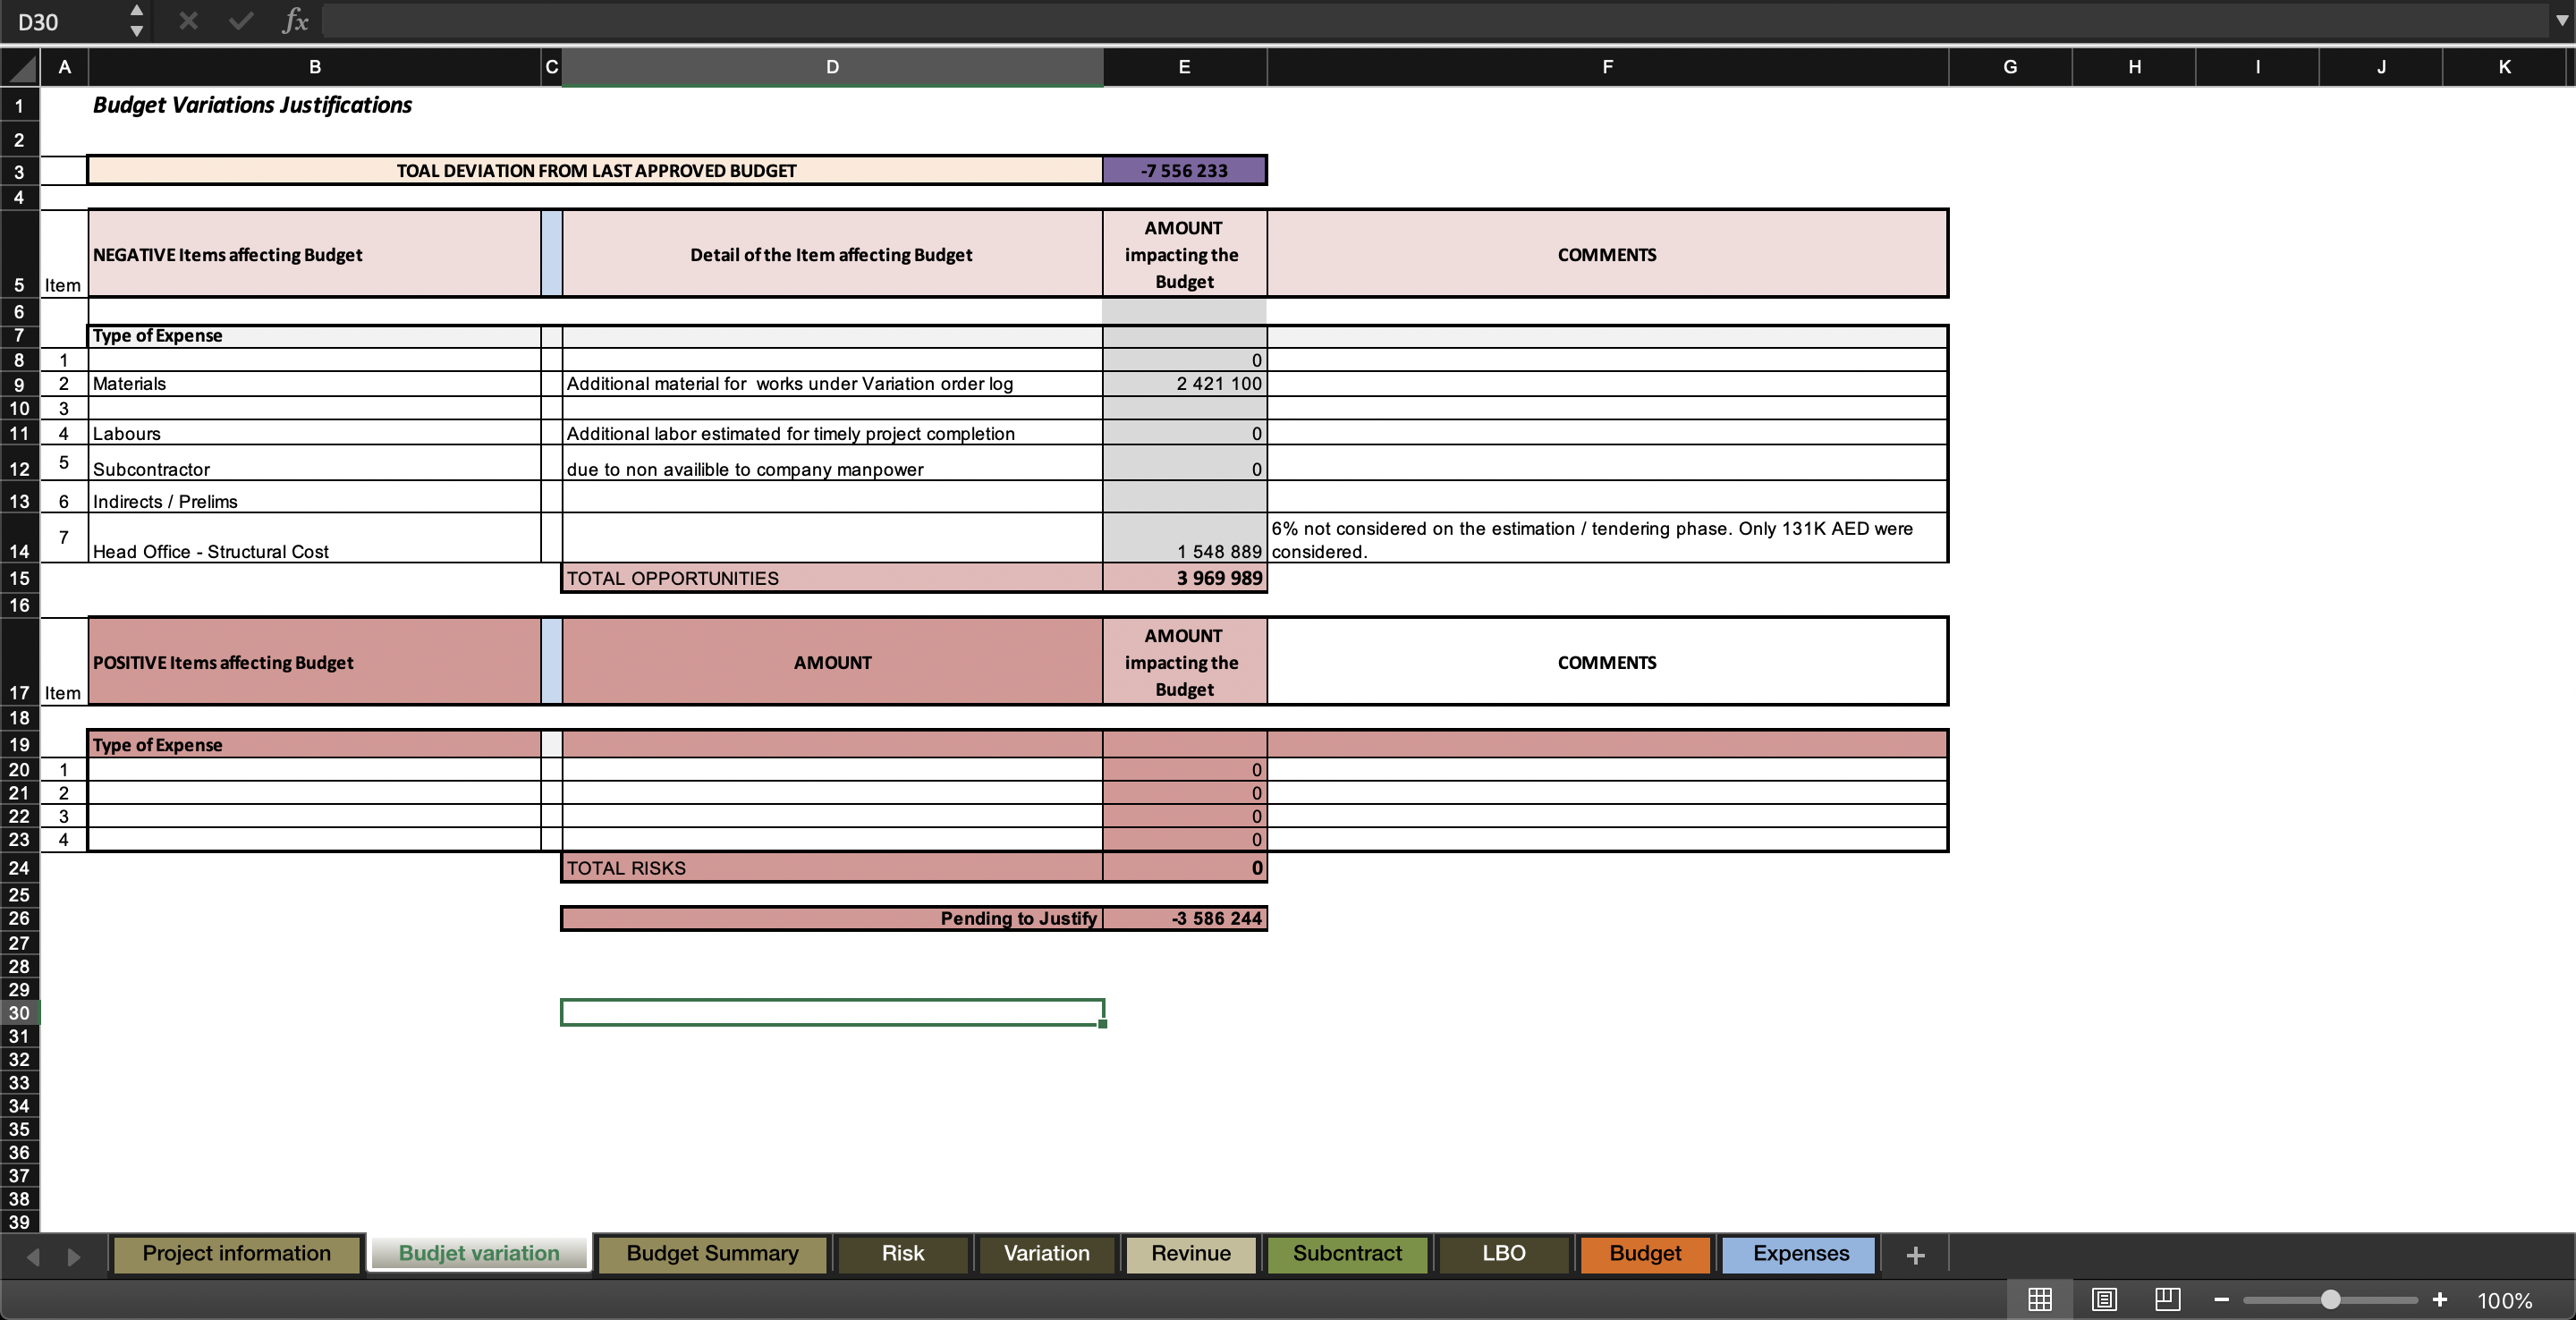Click next sheet navigation arrow

click(x=73, y=1256)
